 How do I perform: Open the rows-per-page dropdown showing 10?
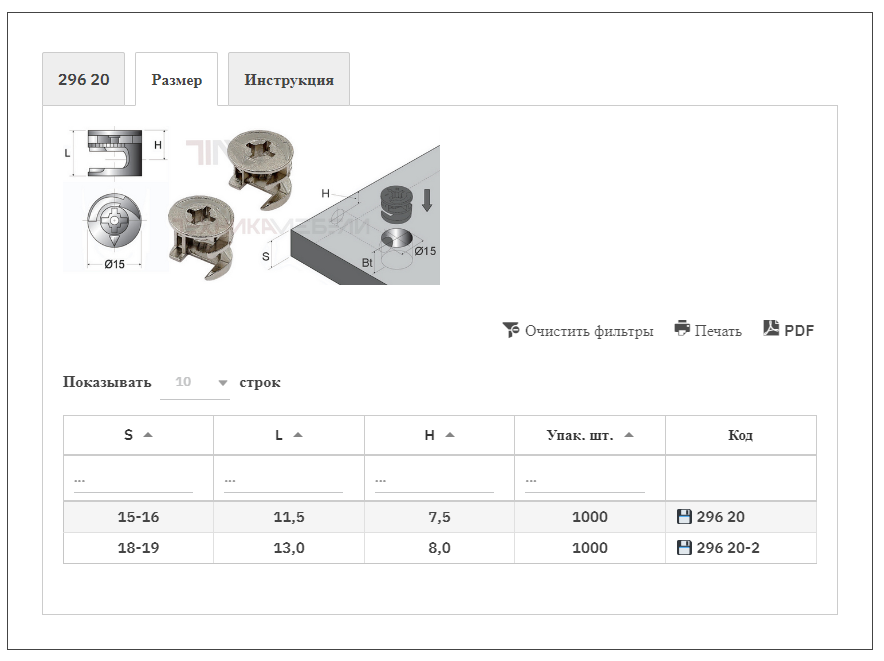195,382
